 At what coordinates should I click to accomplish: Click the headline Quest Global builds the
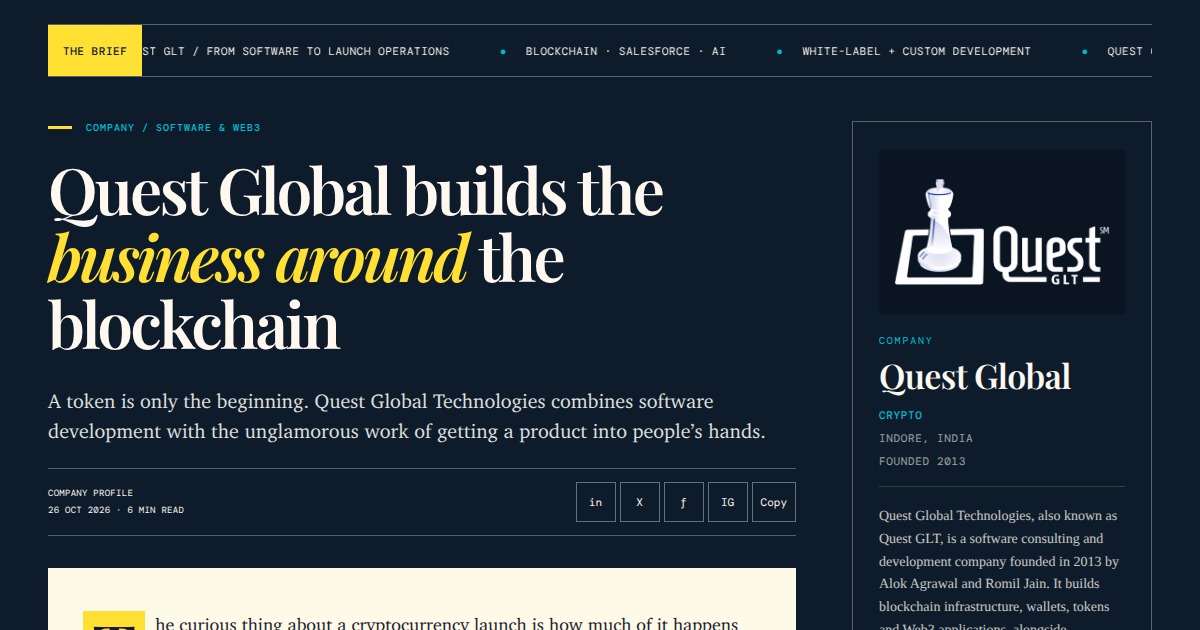point(356,193)
